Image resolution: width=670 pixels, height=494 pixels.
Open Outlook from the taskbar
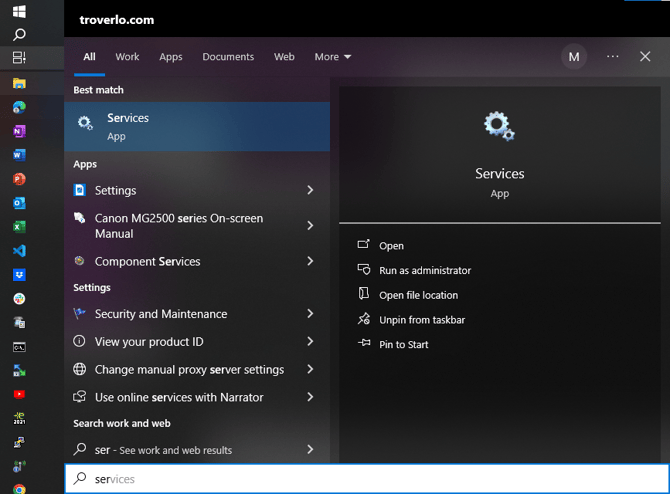pyautogui.click(x=19, y=203)
